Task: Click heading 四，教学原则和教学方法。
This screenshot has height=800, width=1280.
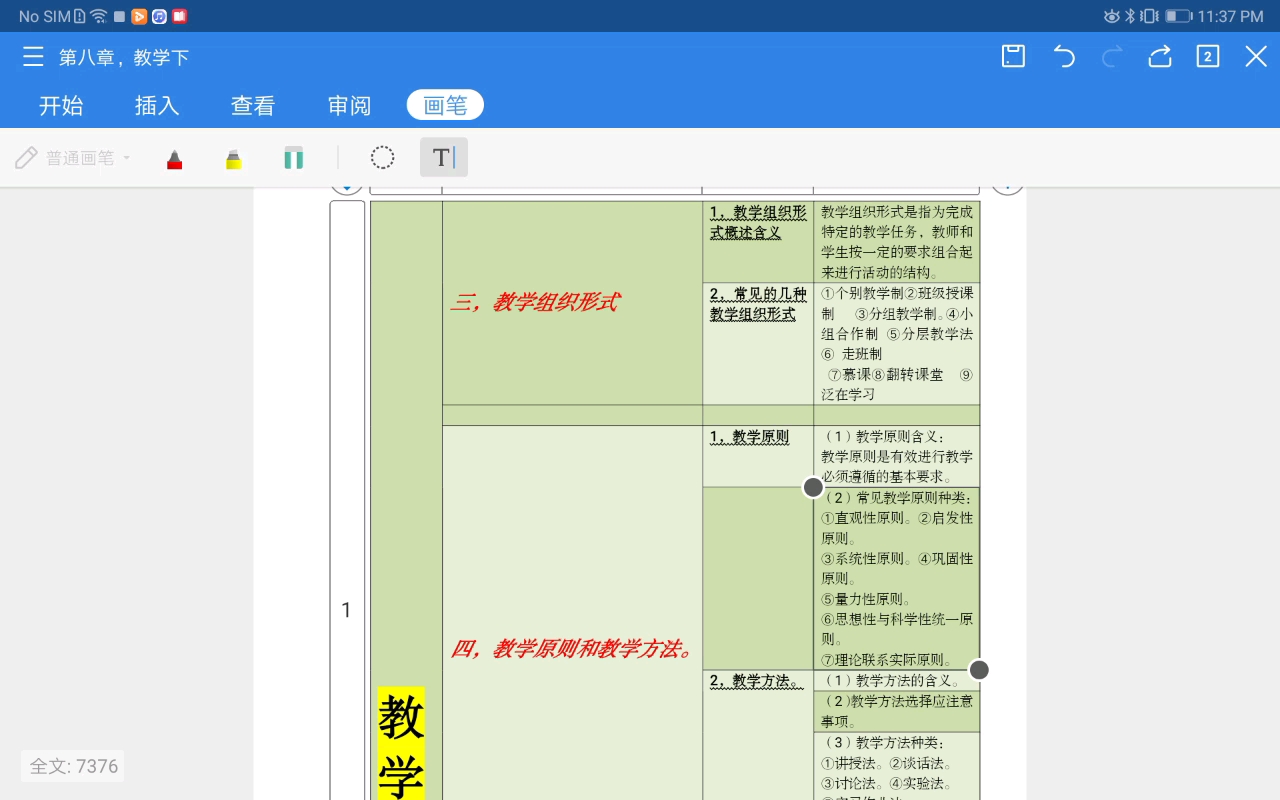Action: 573,649
